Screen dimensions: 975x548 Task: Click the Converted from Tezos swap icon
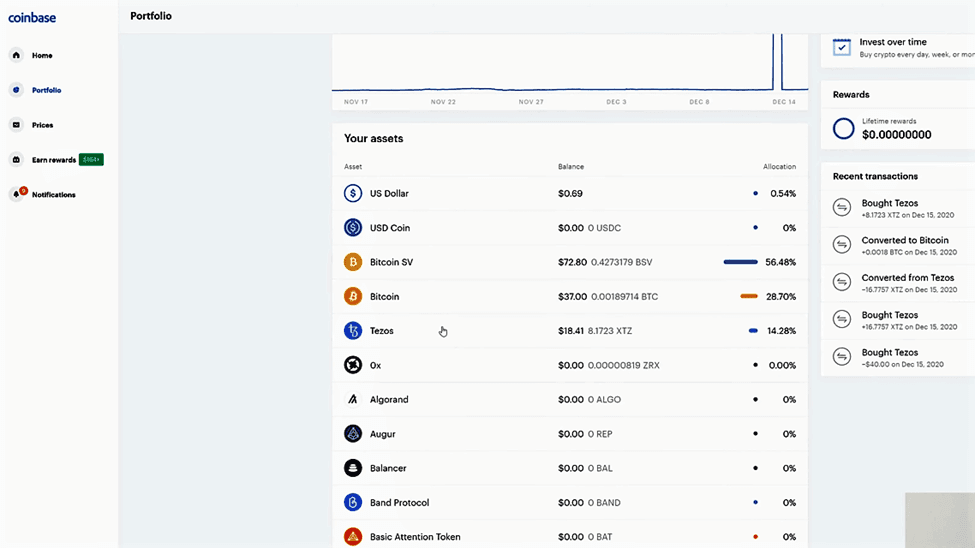coord(842,282)
